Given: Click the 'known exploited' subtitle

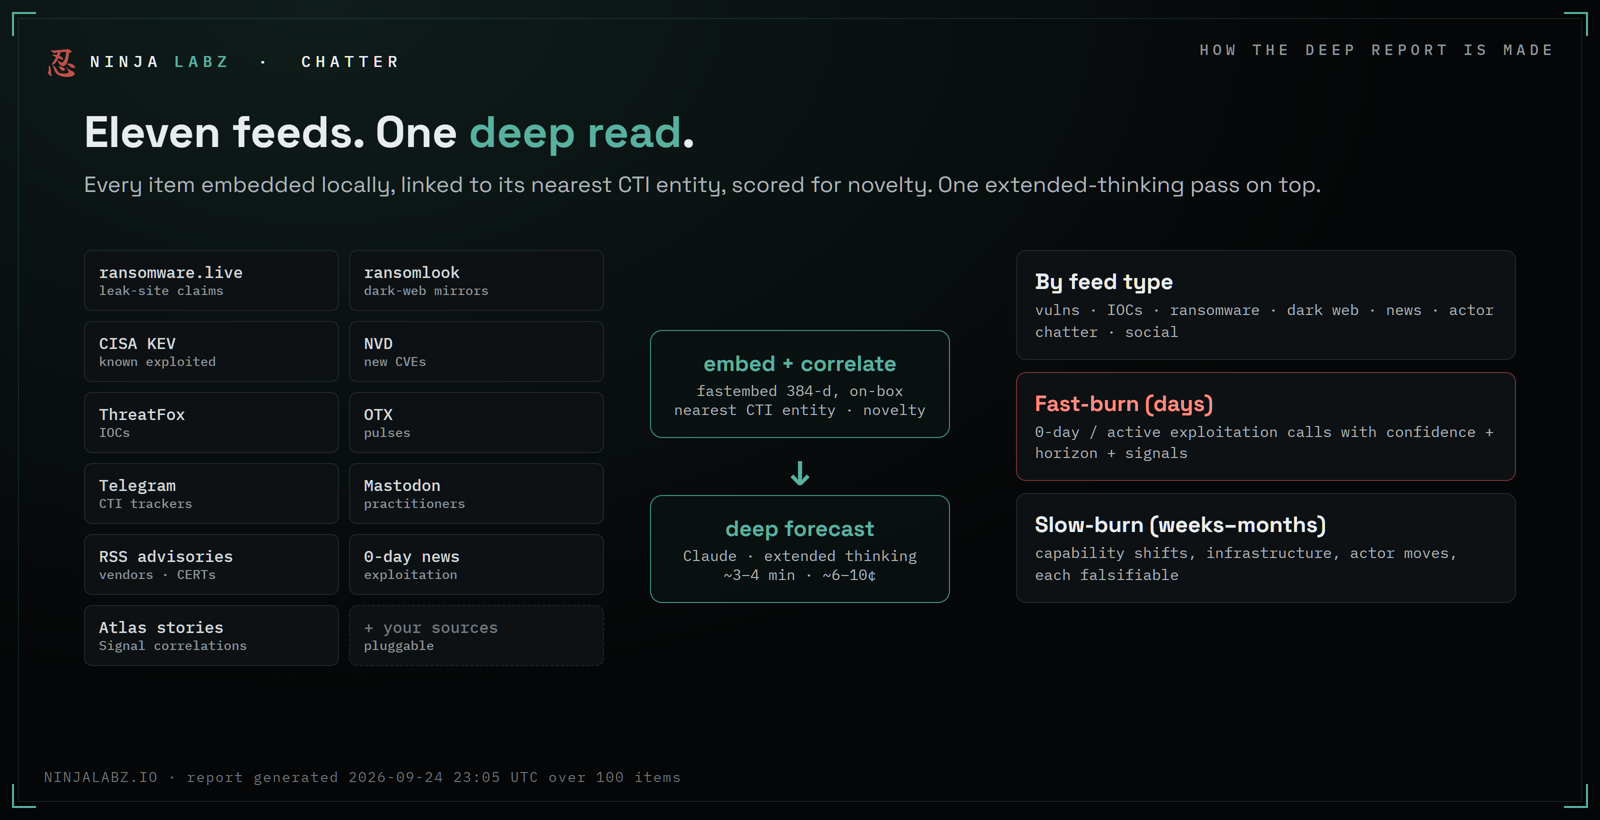Looking at the screenshot, I should pos(157,362).
